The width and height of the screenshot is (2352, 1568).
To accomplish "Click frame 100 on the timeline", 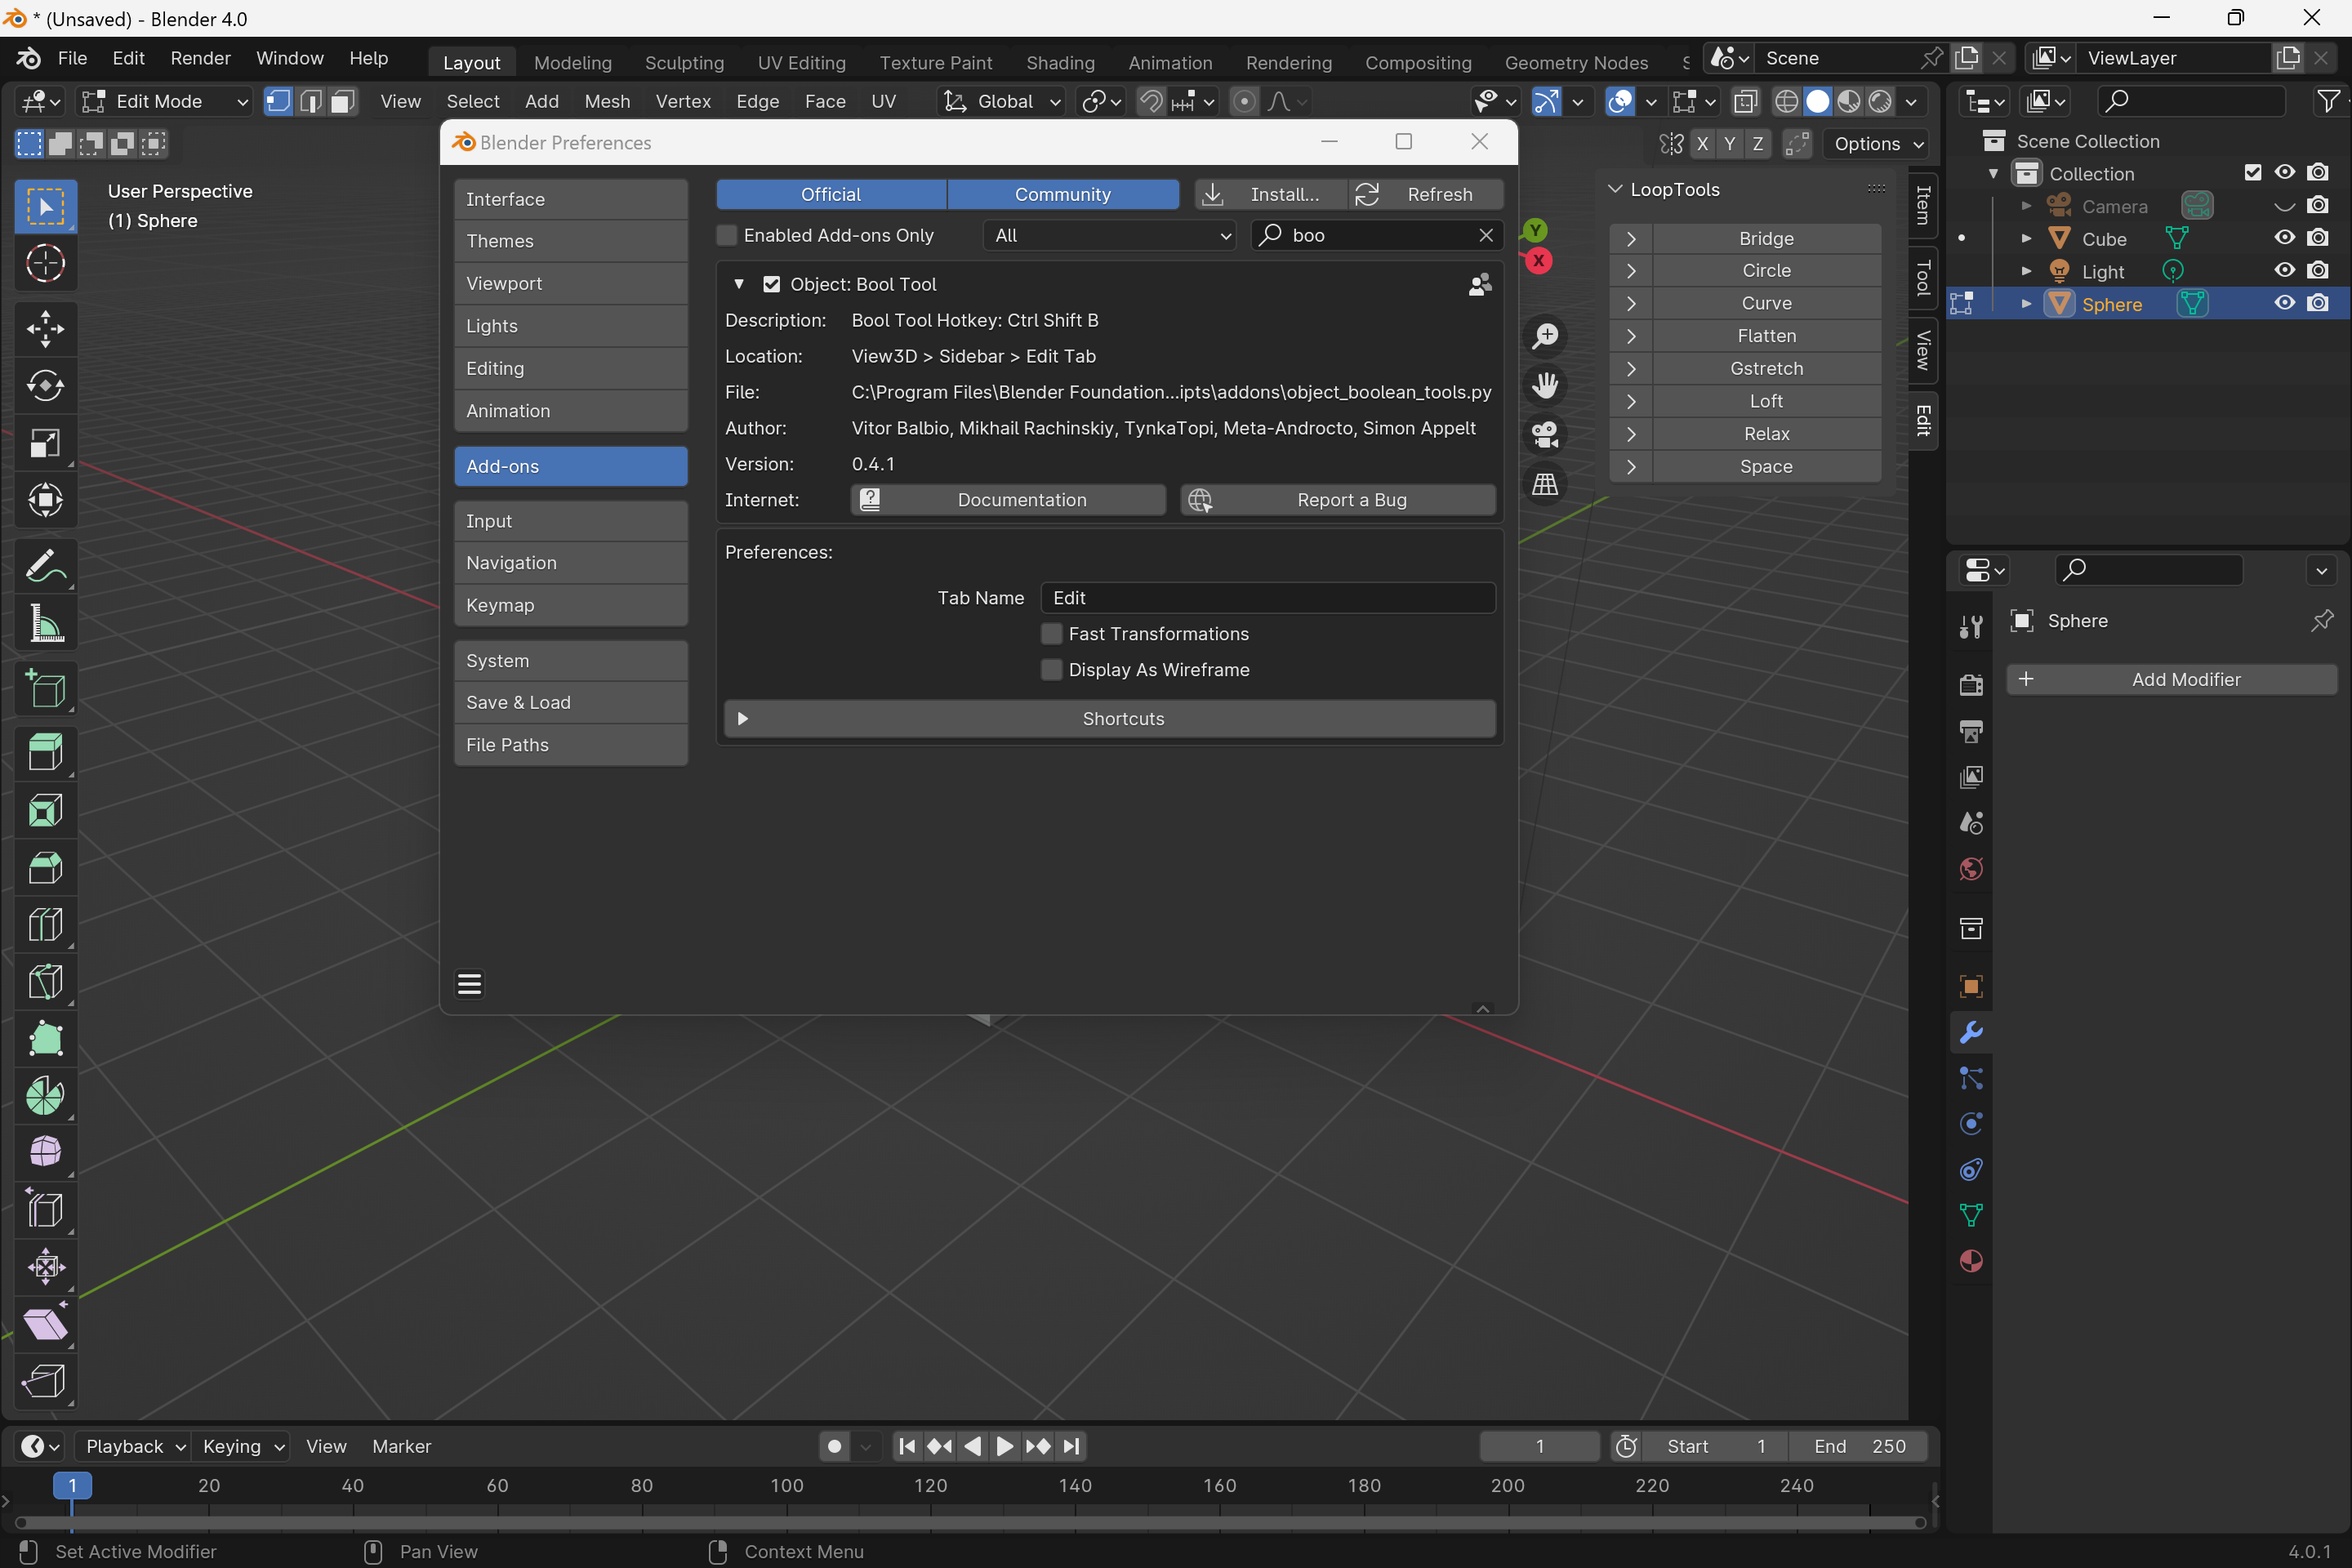I will click(x=786, y=1485).
